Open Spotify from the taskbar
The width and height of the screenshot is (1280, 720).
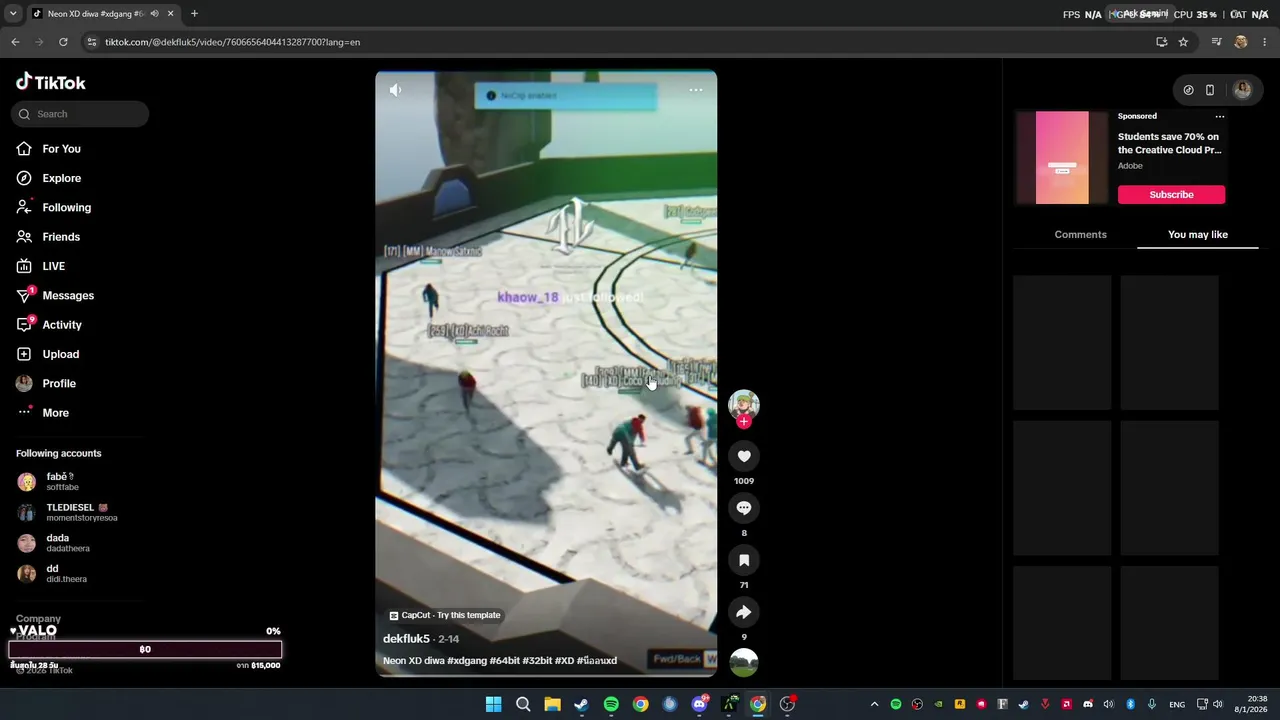[611, 704]
